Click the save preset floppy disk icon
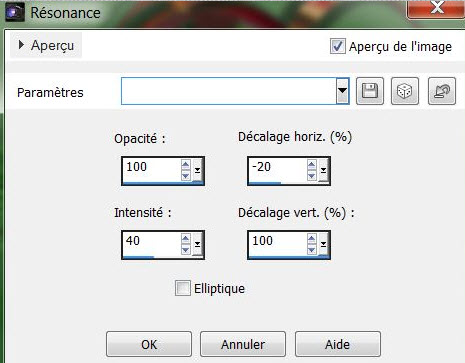465x363 pixels. click(x=370, y=91)
